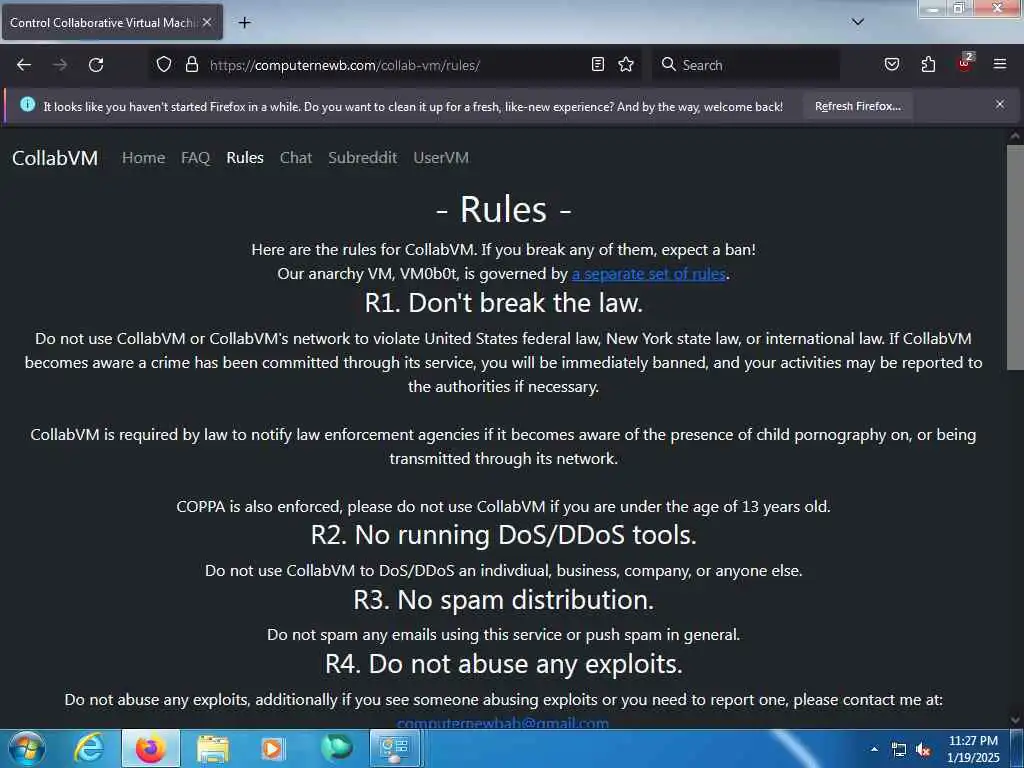Viewport: 1024px width, 768px height.
Task: Click the scrollbar up arrow
Action: click(1015, 136)
